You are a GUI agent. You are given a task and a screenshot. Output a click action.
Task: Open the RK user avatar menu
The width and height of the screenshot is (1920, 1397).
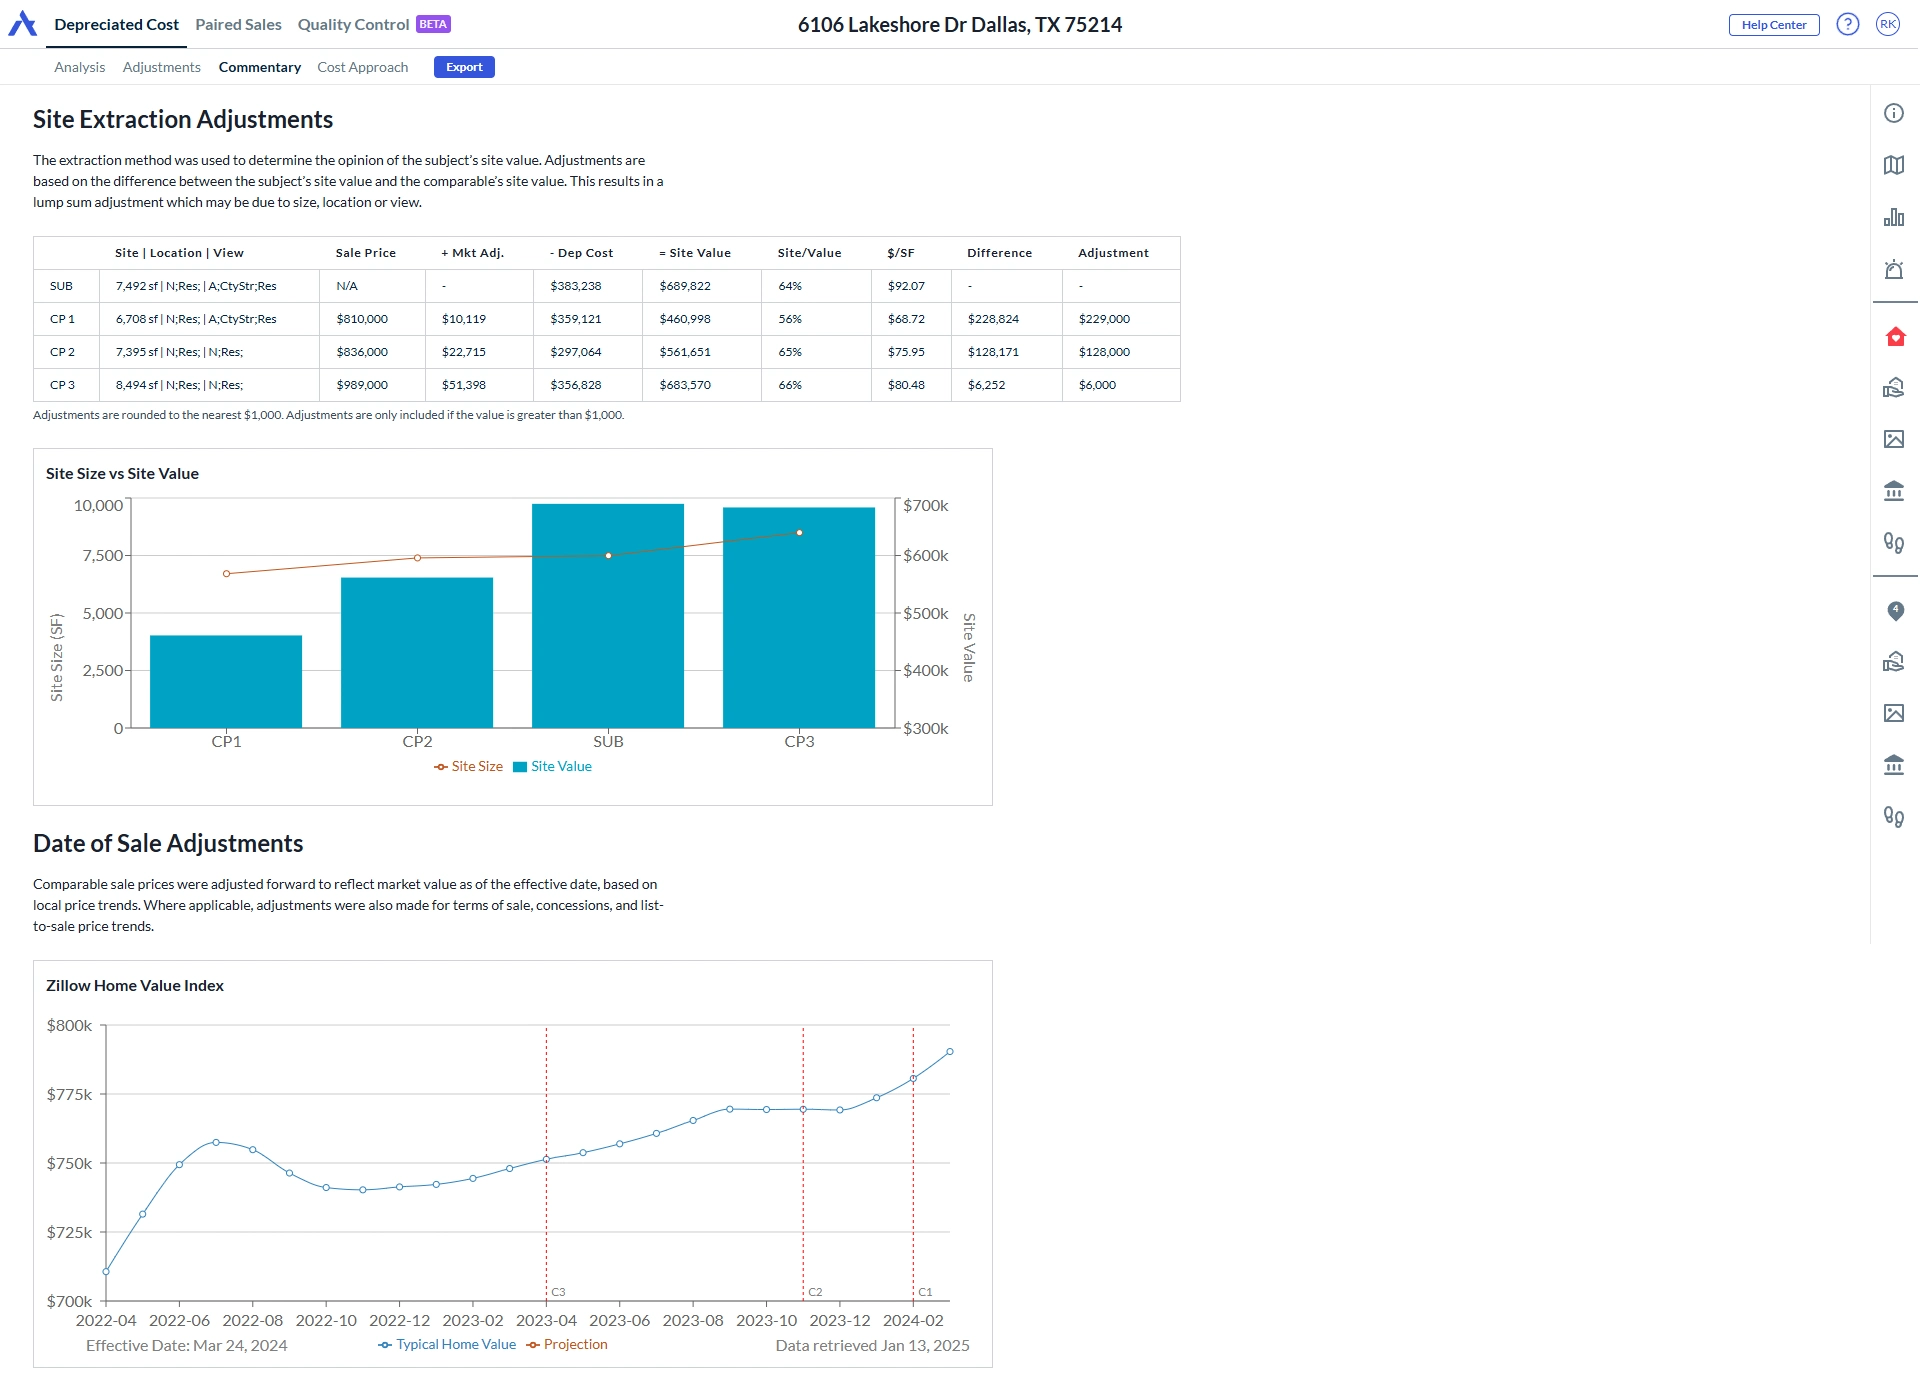coord(1887,24)
